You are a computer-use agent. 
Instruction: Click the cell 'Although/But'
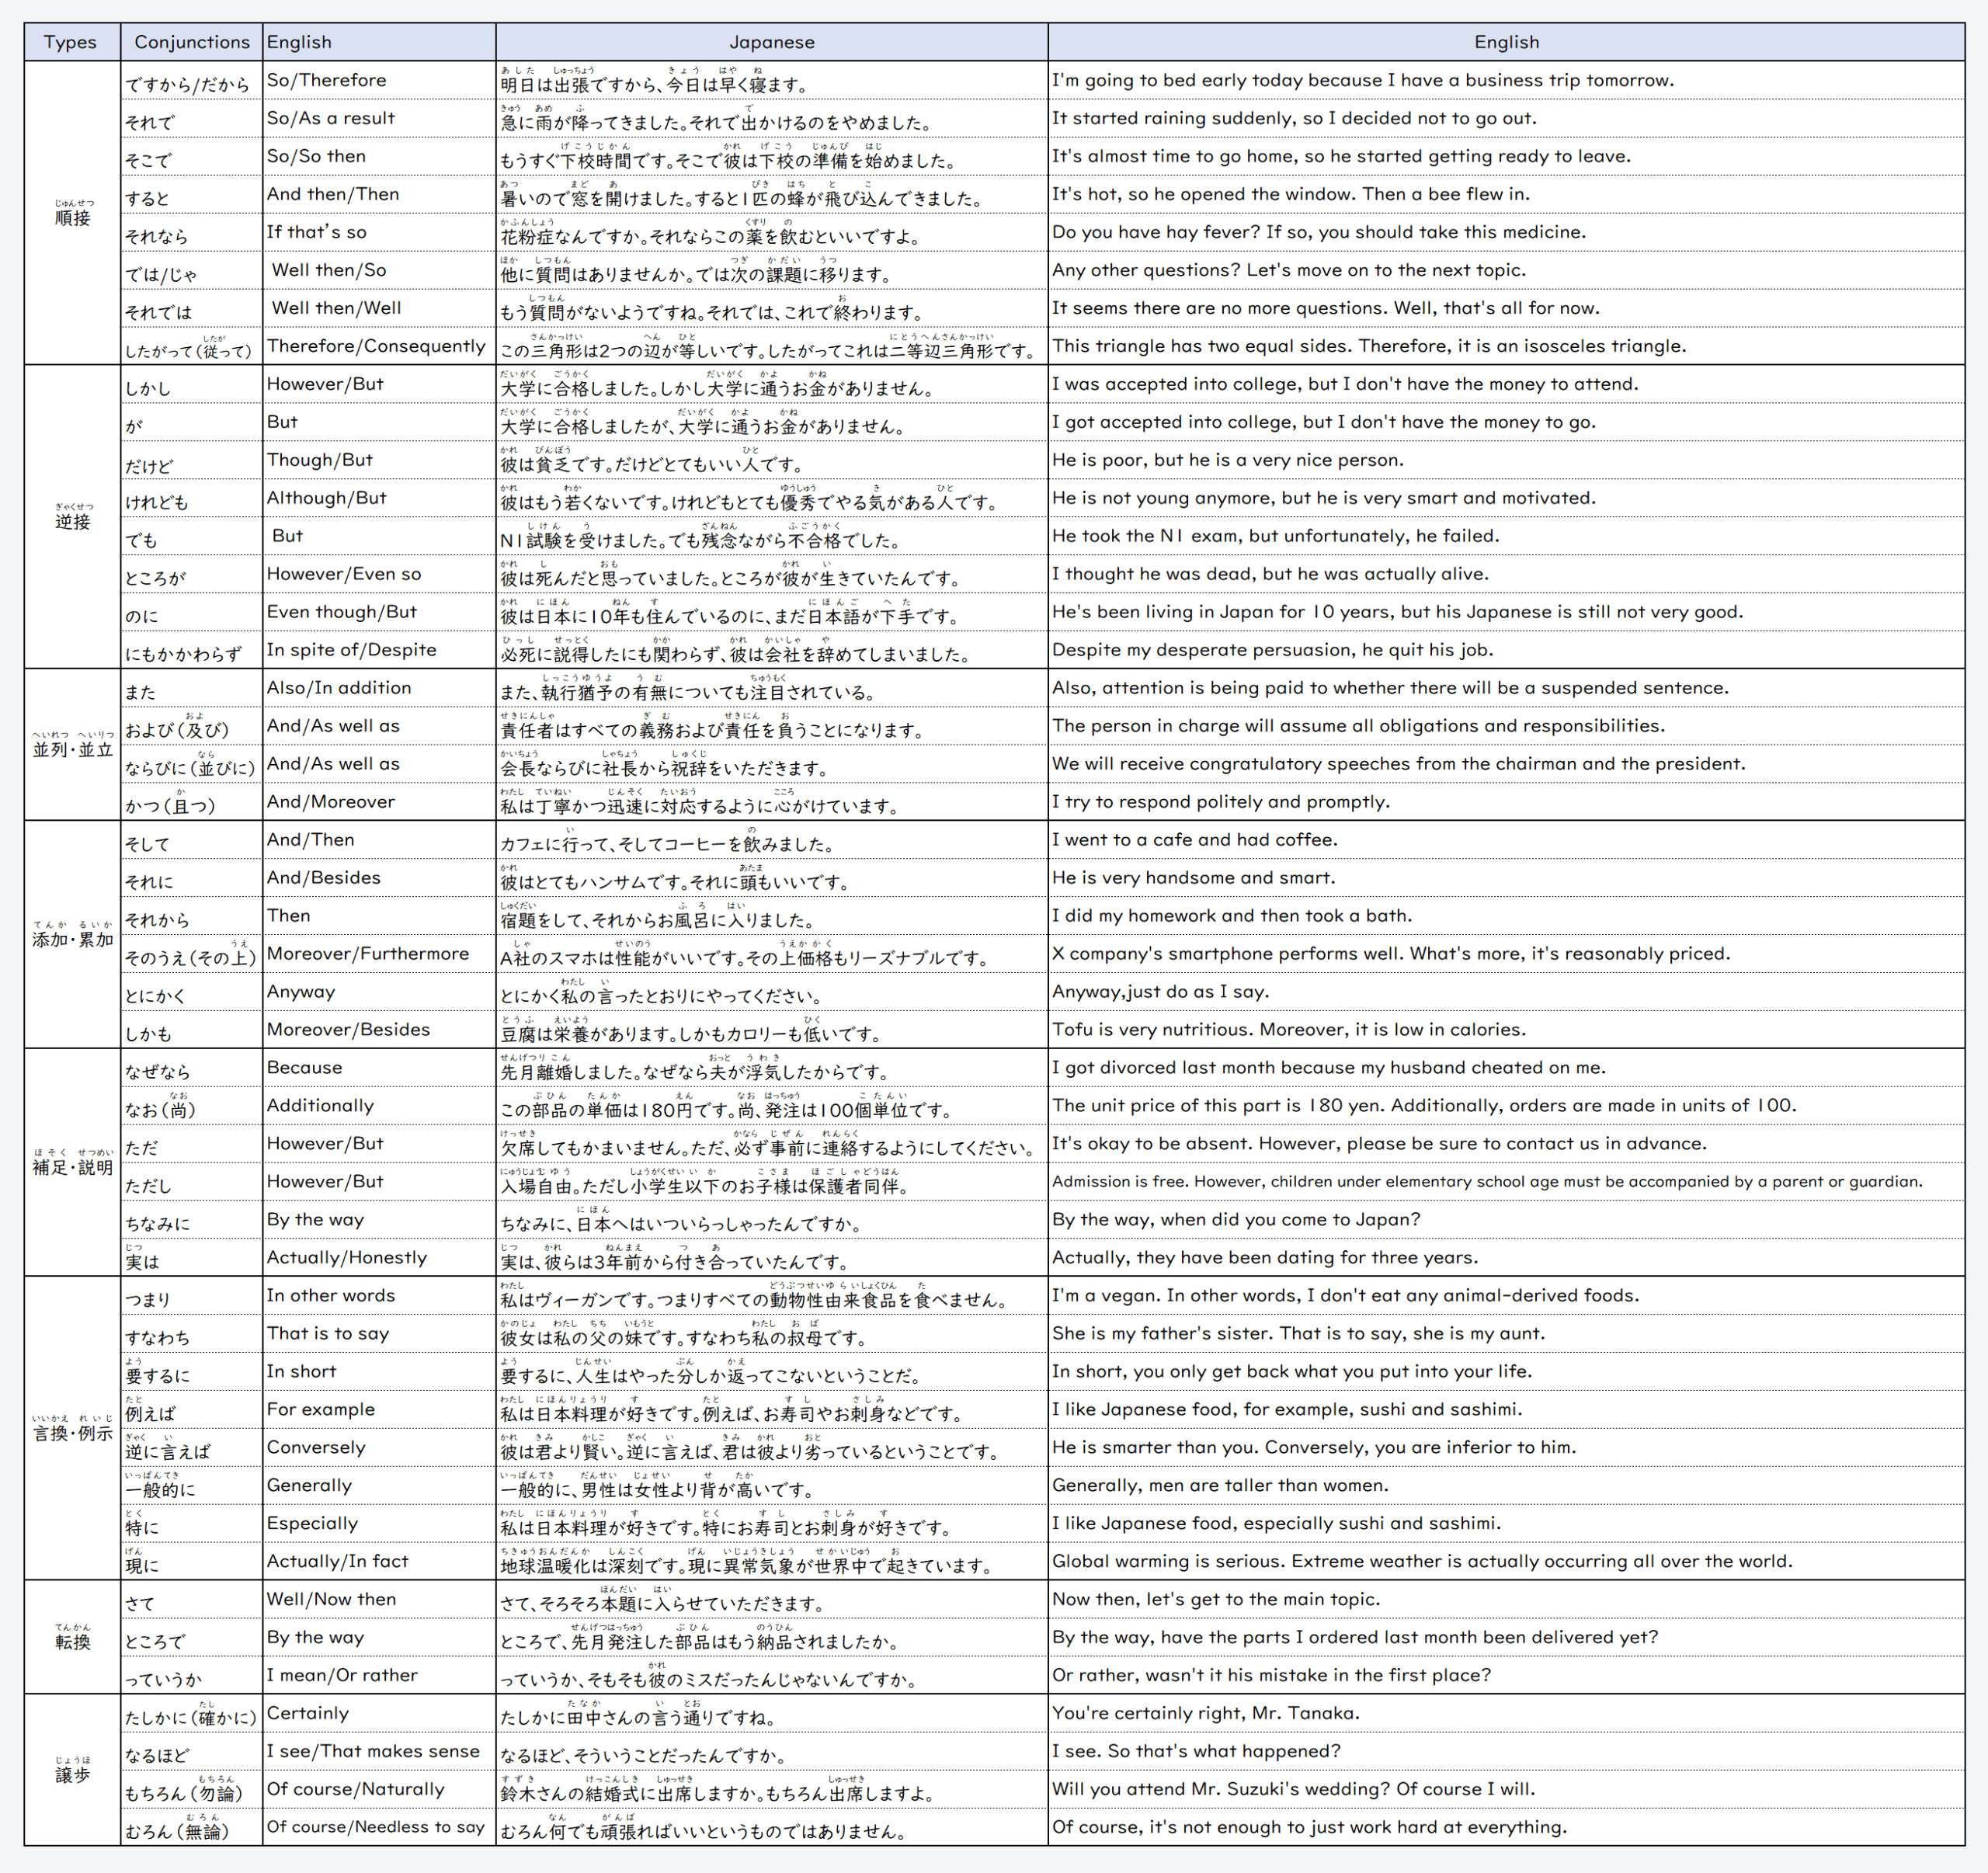[x=379, y=498]
